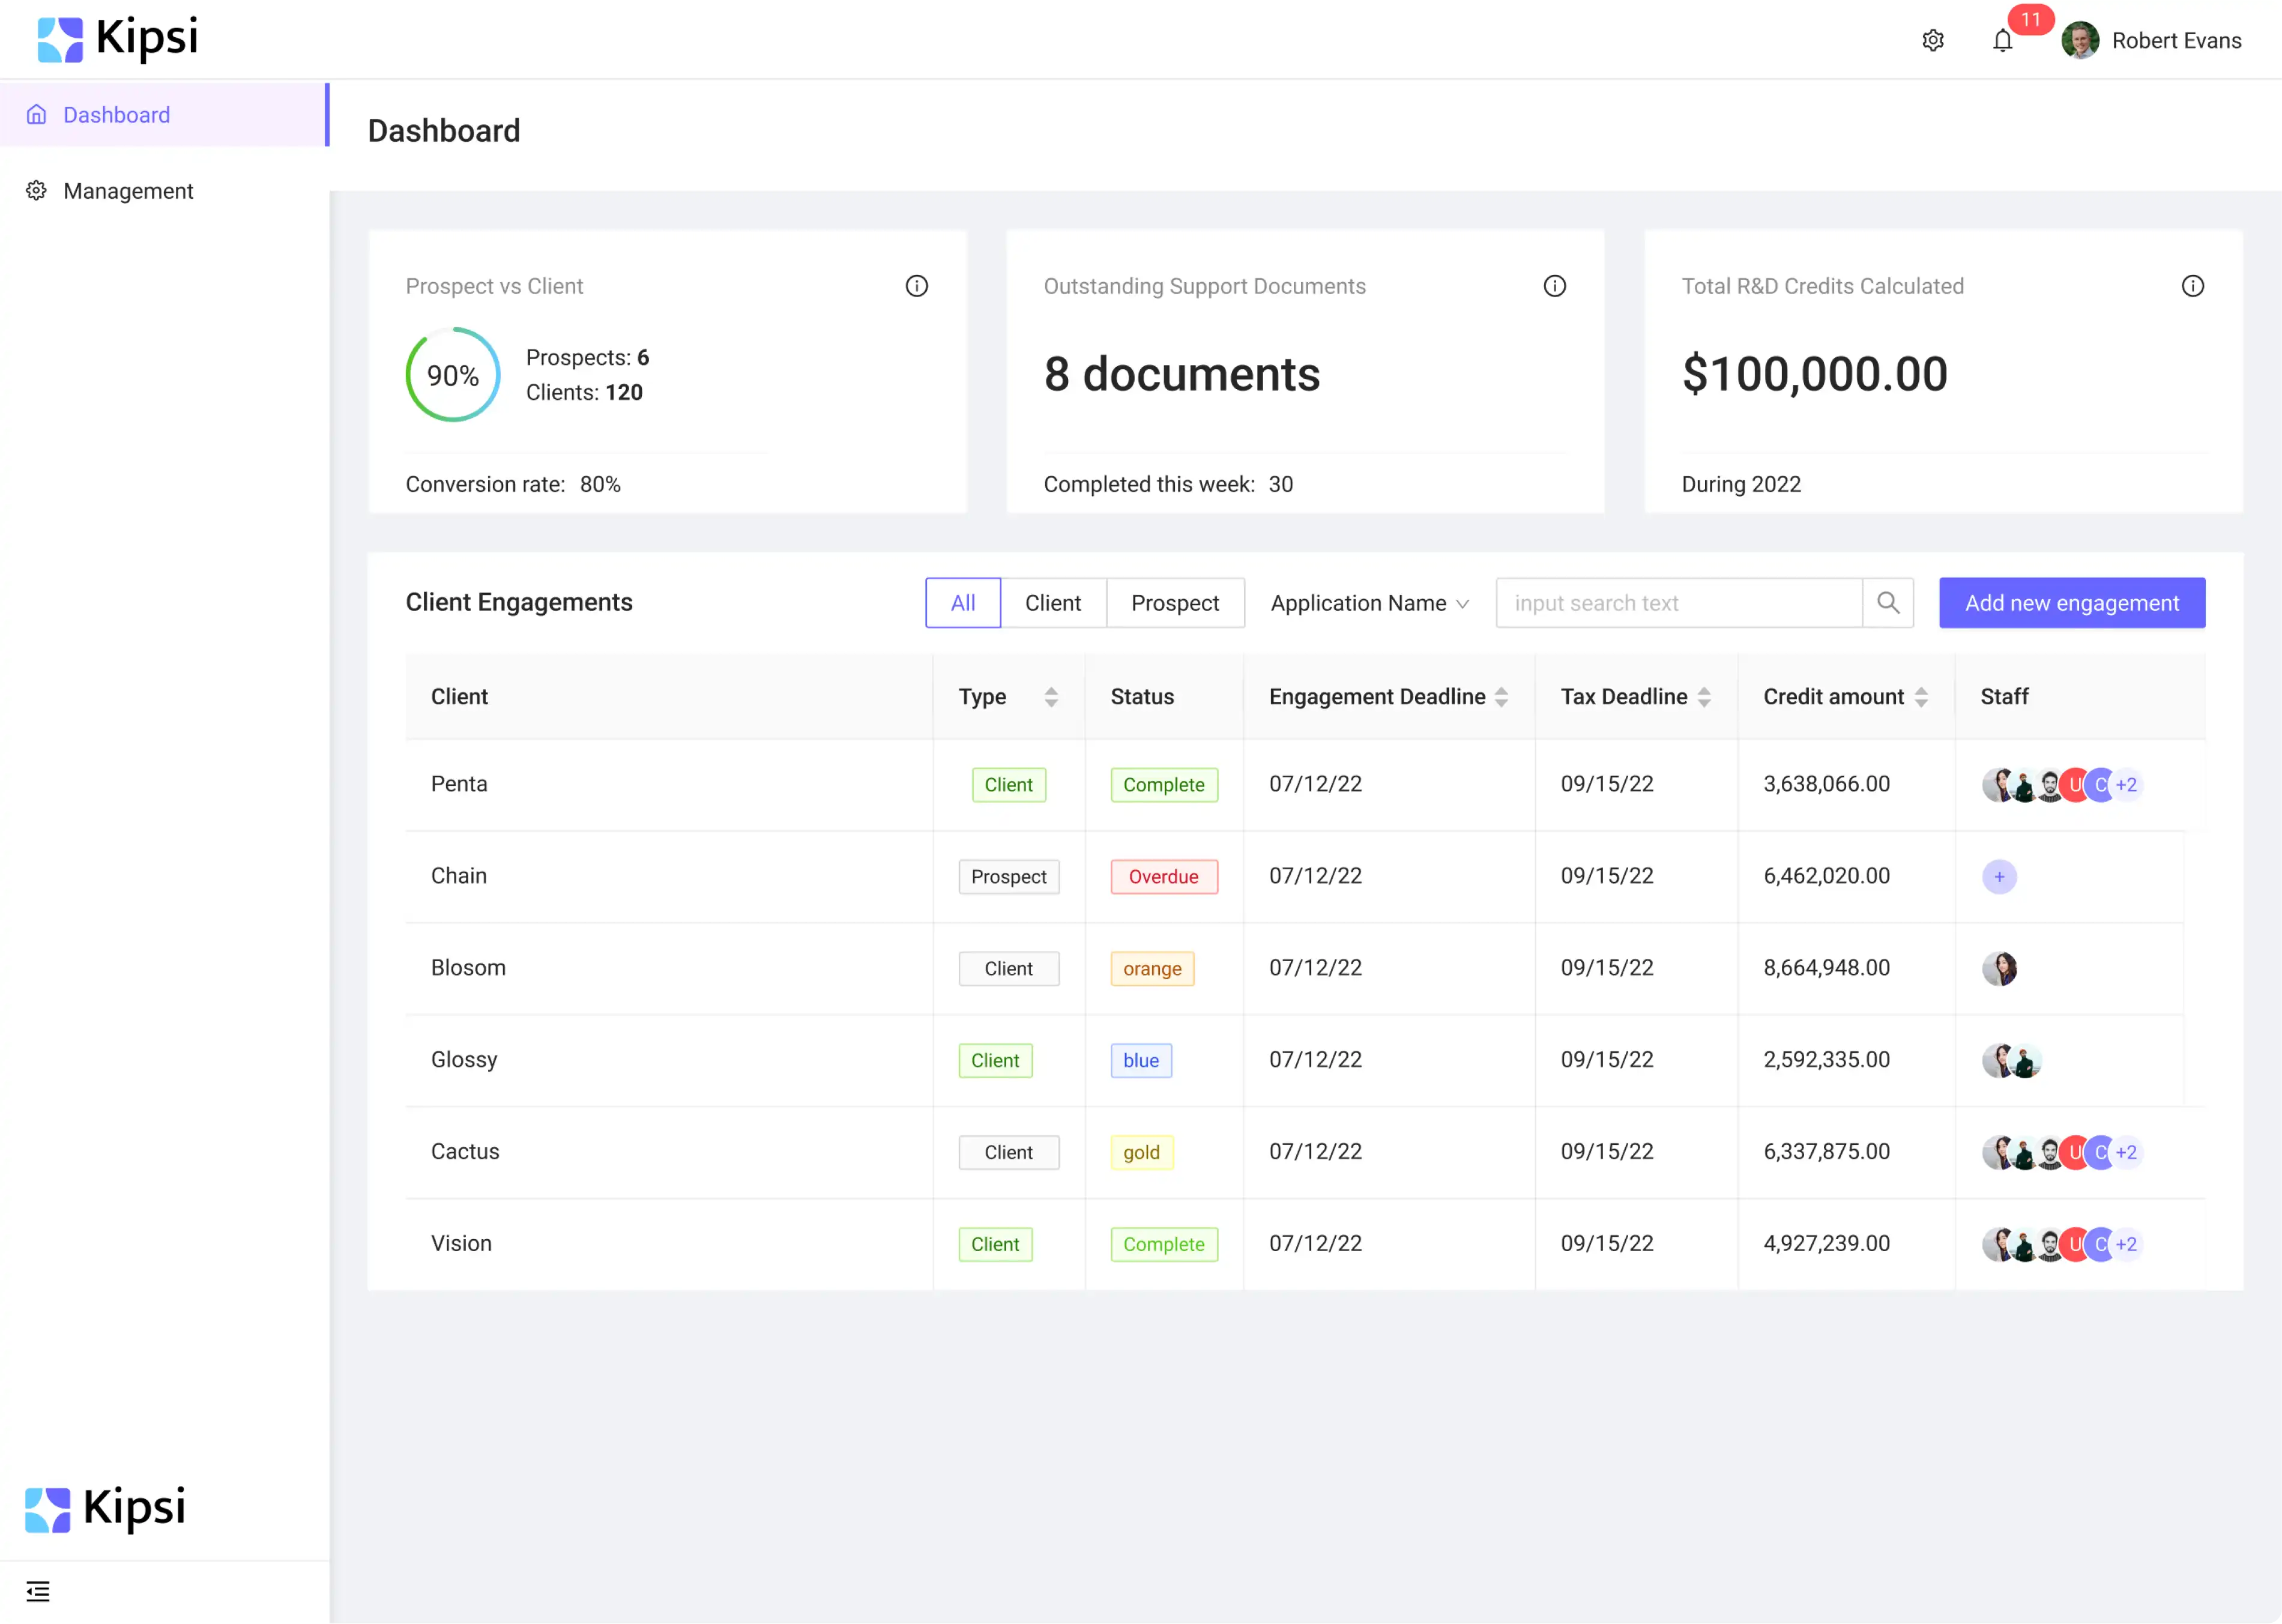Filter engagements by Client segment
Viewport: 2282px width, 1624px height.
1052,603
